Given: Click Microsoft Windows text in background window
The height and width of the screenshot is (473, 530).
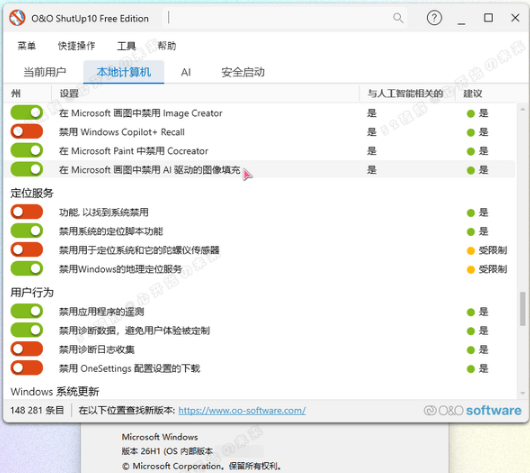Looking at the screenshot, I should tap(160, 437).
